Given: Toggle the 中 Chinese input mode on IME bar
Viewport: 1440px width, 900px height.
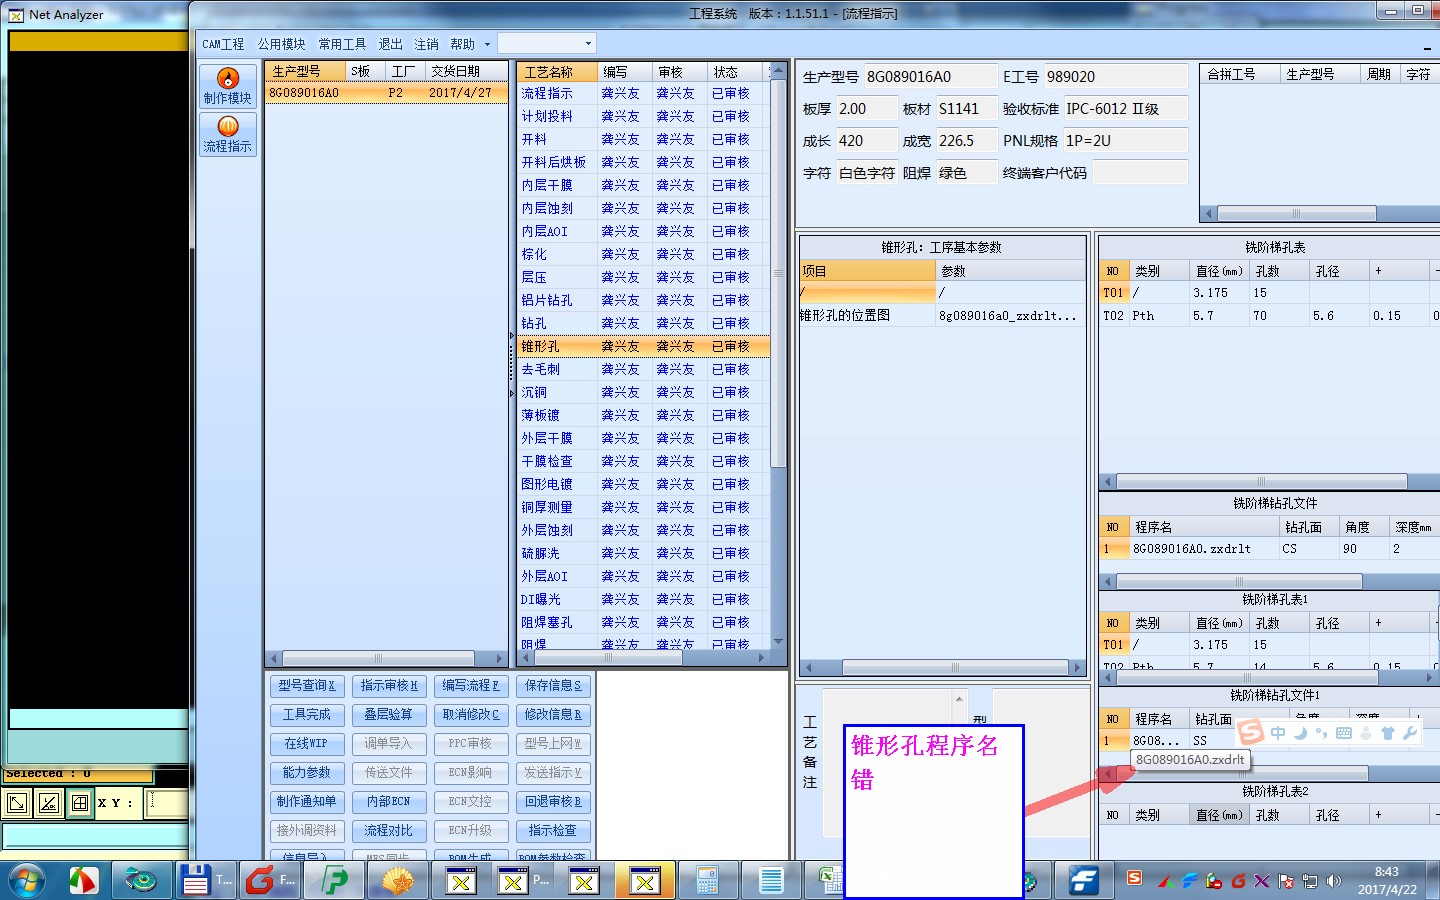Looking at the screenshot, I should click(x=1278, y=733).
